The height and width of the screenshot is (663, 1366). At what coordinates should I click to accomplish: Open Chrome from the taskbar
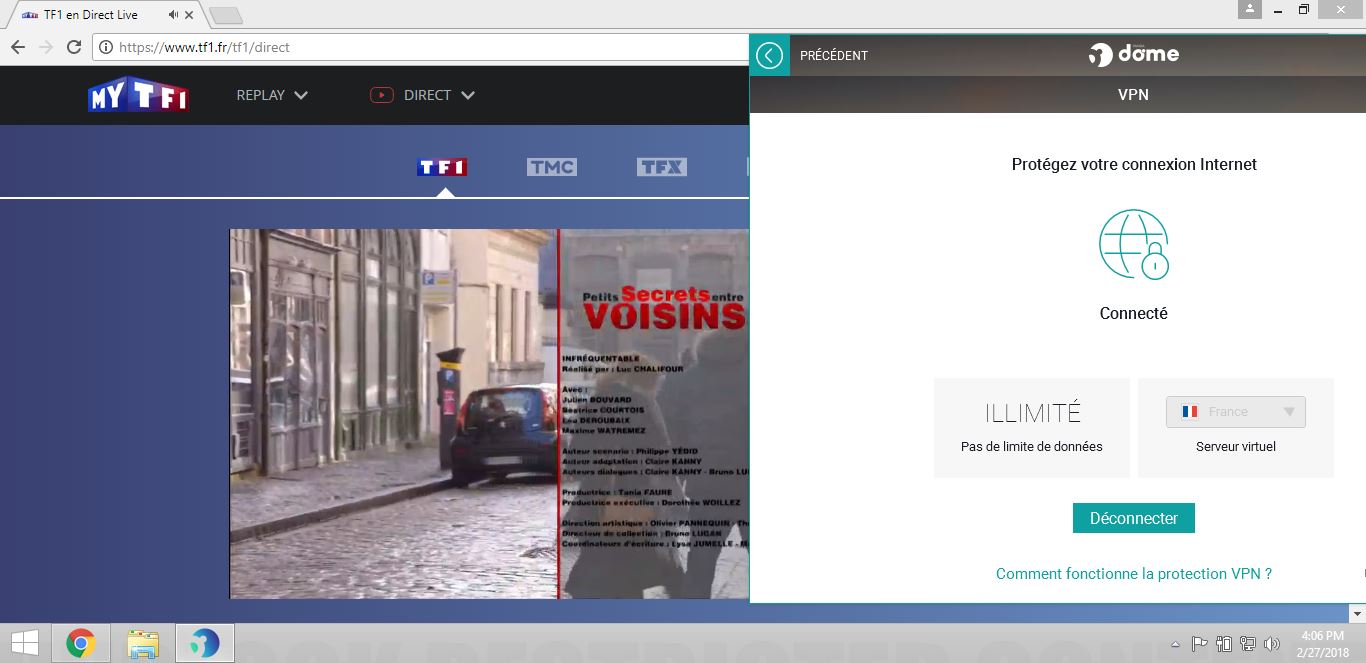coord(81,643)
